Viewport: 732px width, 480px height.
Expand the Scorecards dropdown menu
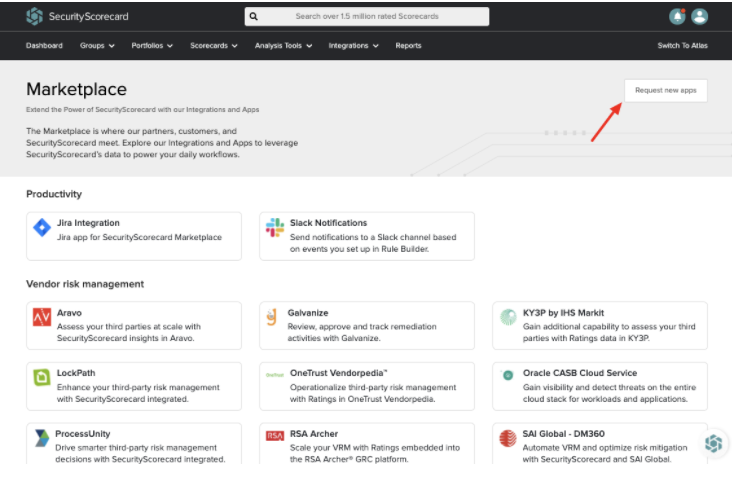point(214,46)
